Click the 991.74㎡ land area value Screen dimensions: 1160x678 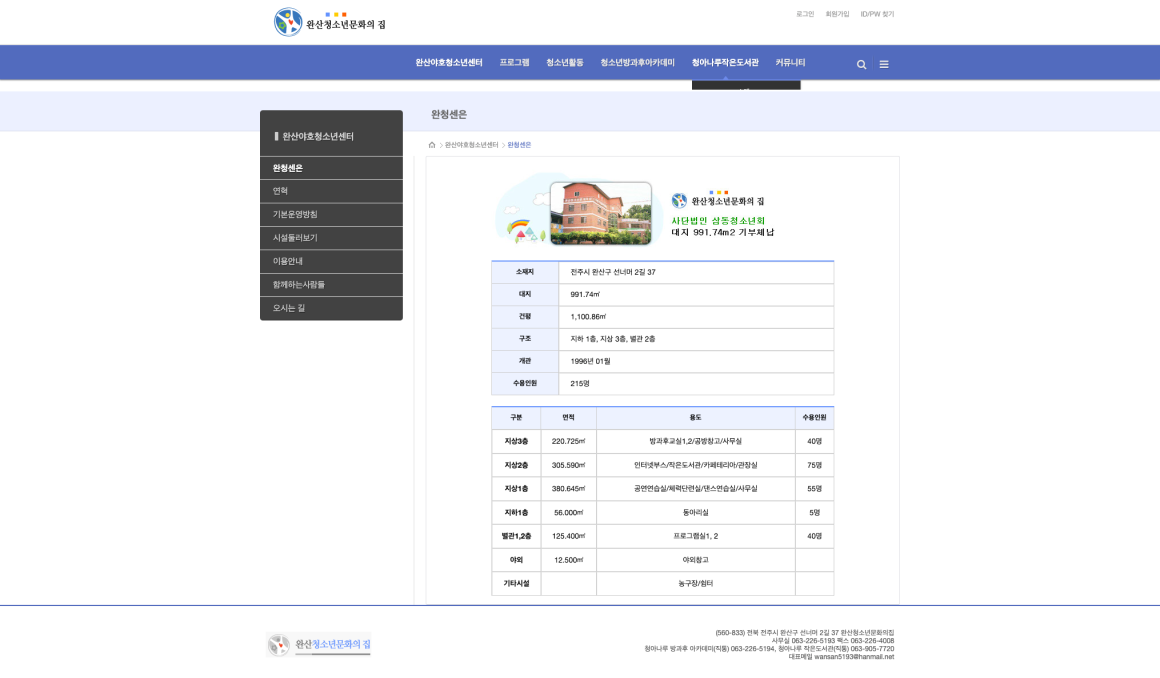[585, 295]
